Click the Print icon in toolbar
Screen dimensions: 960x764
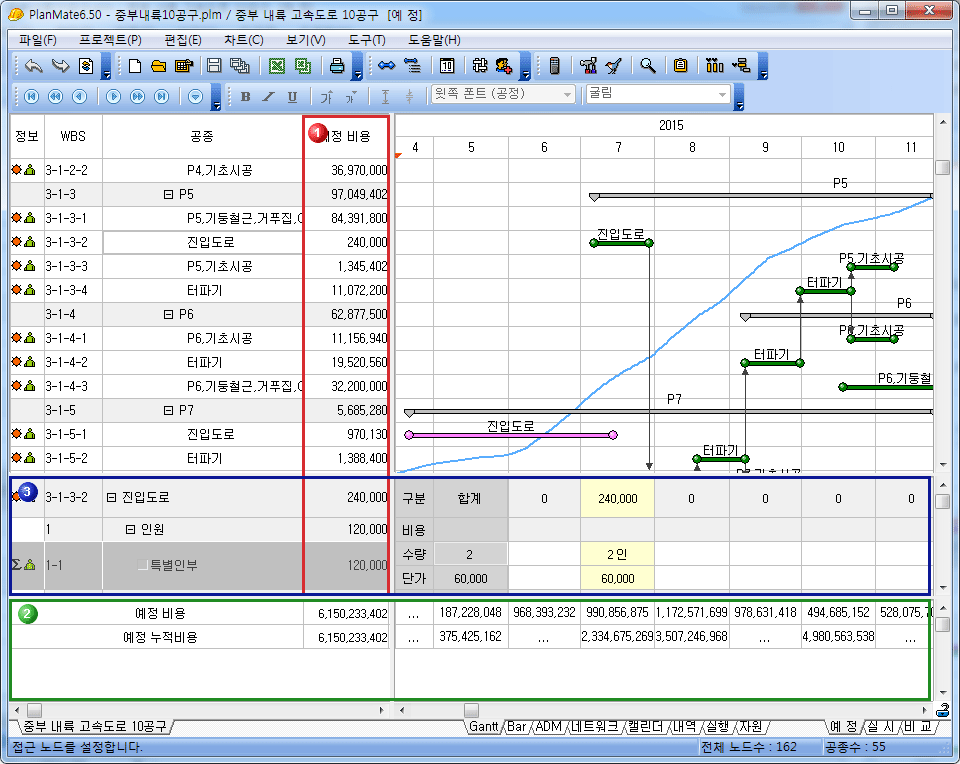pos(338,66)
